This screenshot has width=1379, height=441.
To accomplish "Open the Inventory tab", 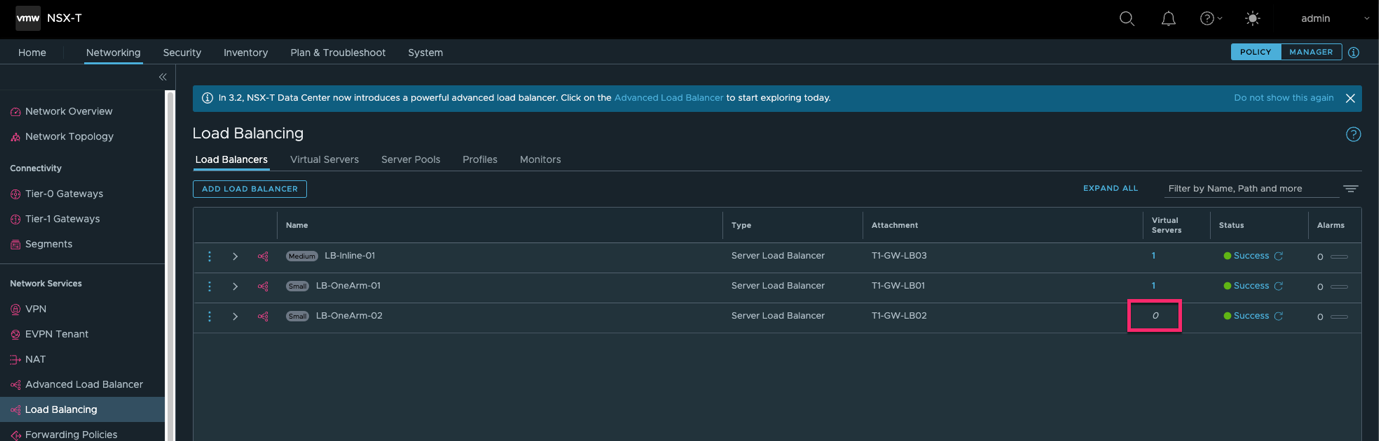I will coord(246,52).
